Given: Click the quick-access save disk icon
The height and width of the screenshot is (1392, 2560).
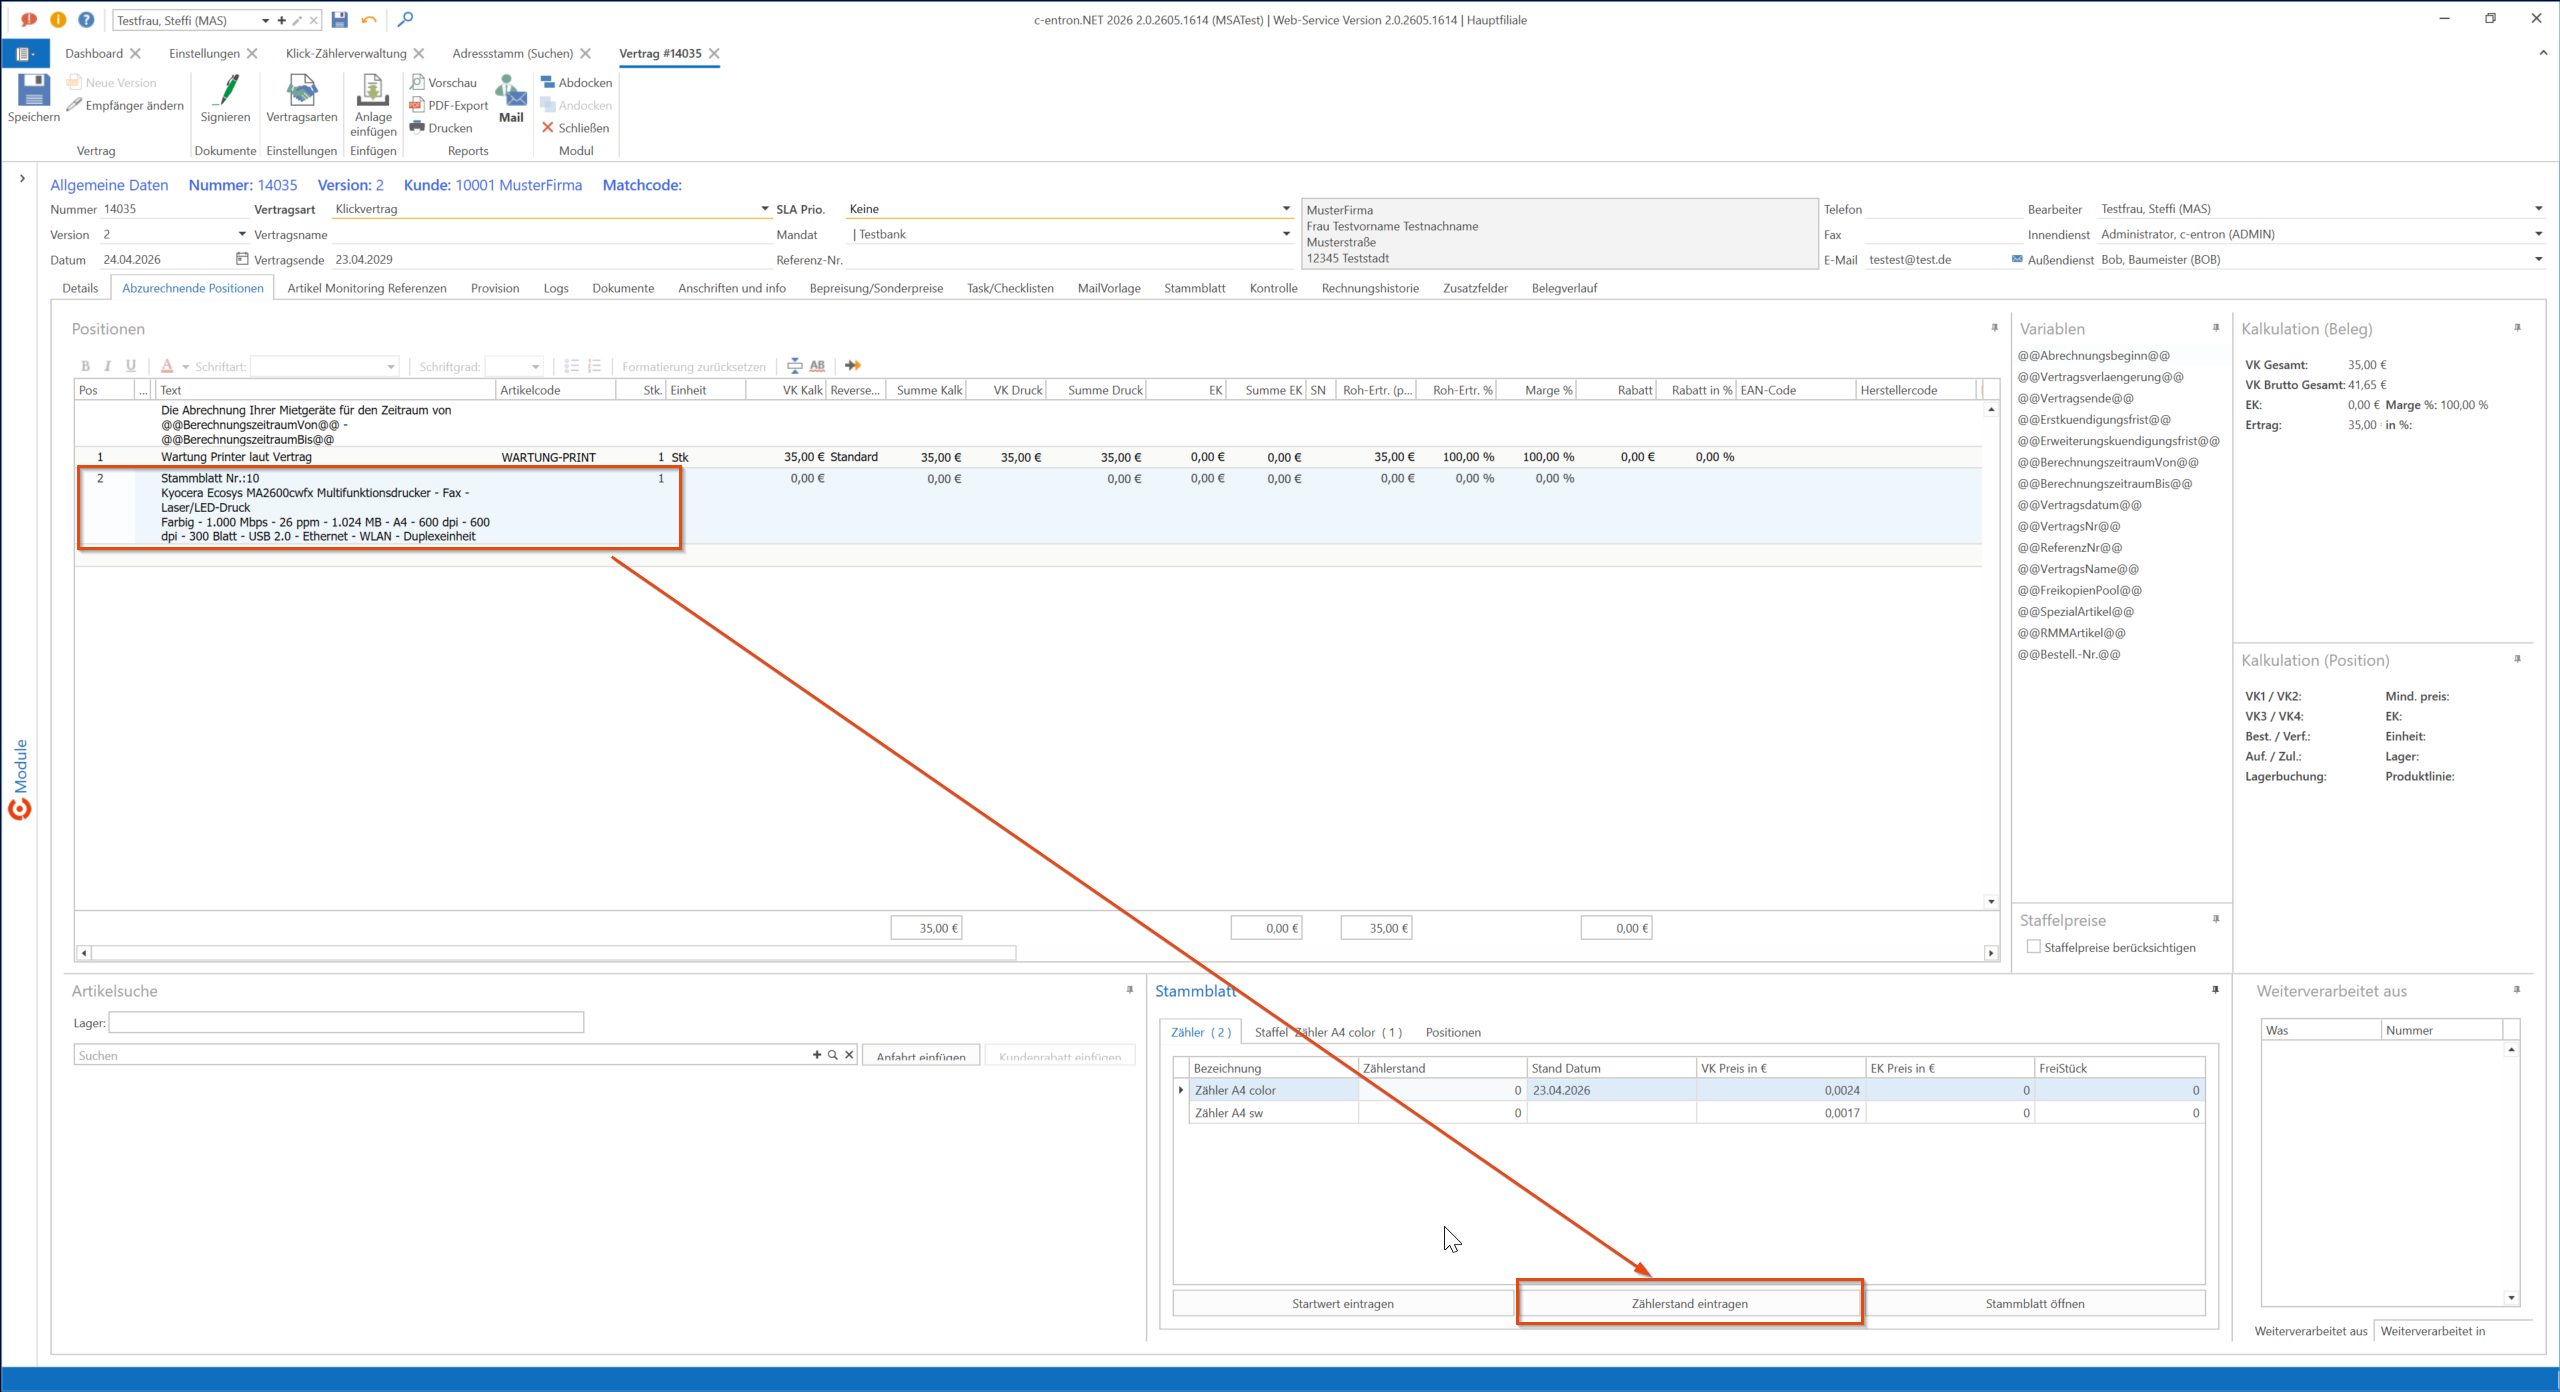Looking at the screenshot, I should (x=340, y=19).
